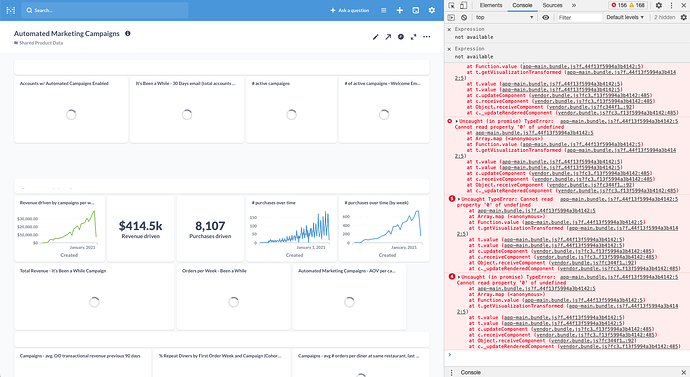The image size is (690, 377).
Task: Click the green revenue line chart
Action: (69, 227)
